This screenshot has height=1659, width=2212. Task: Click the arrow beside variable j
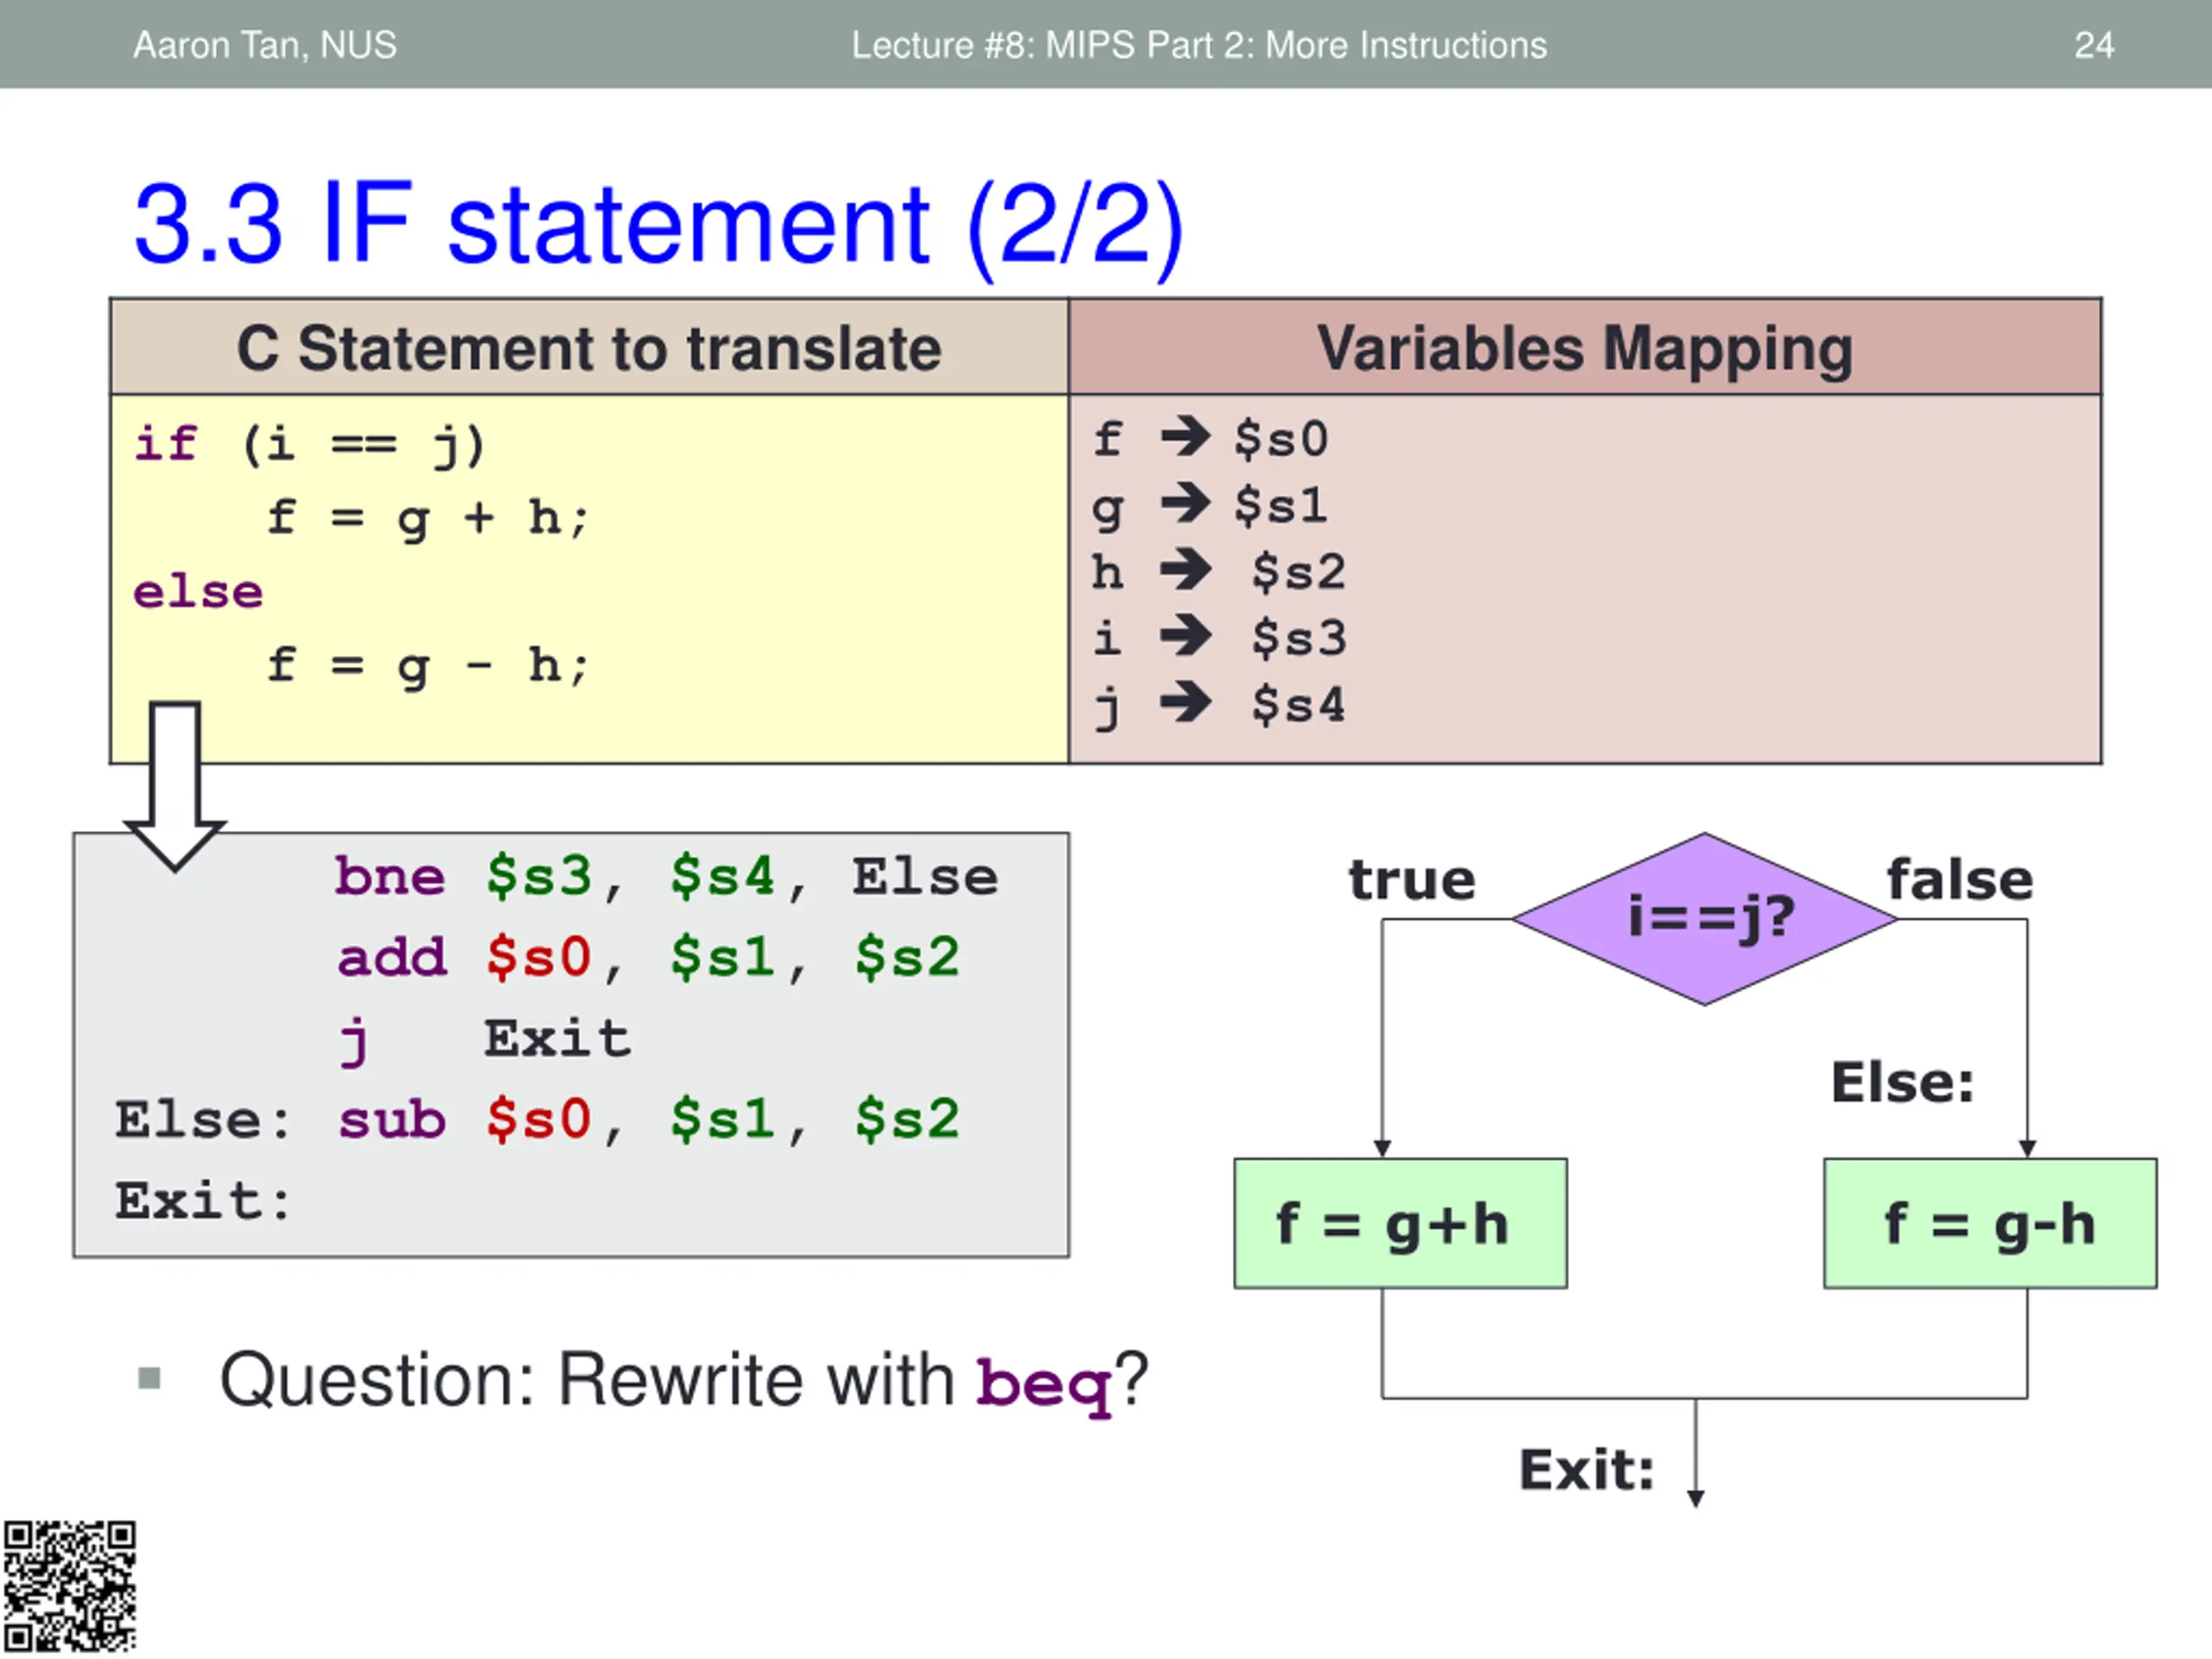(1185, 702)
